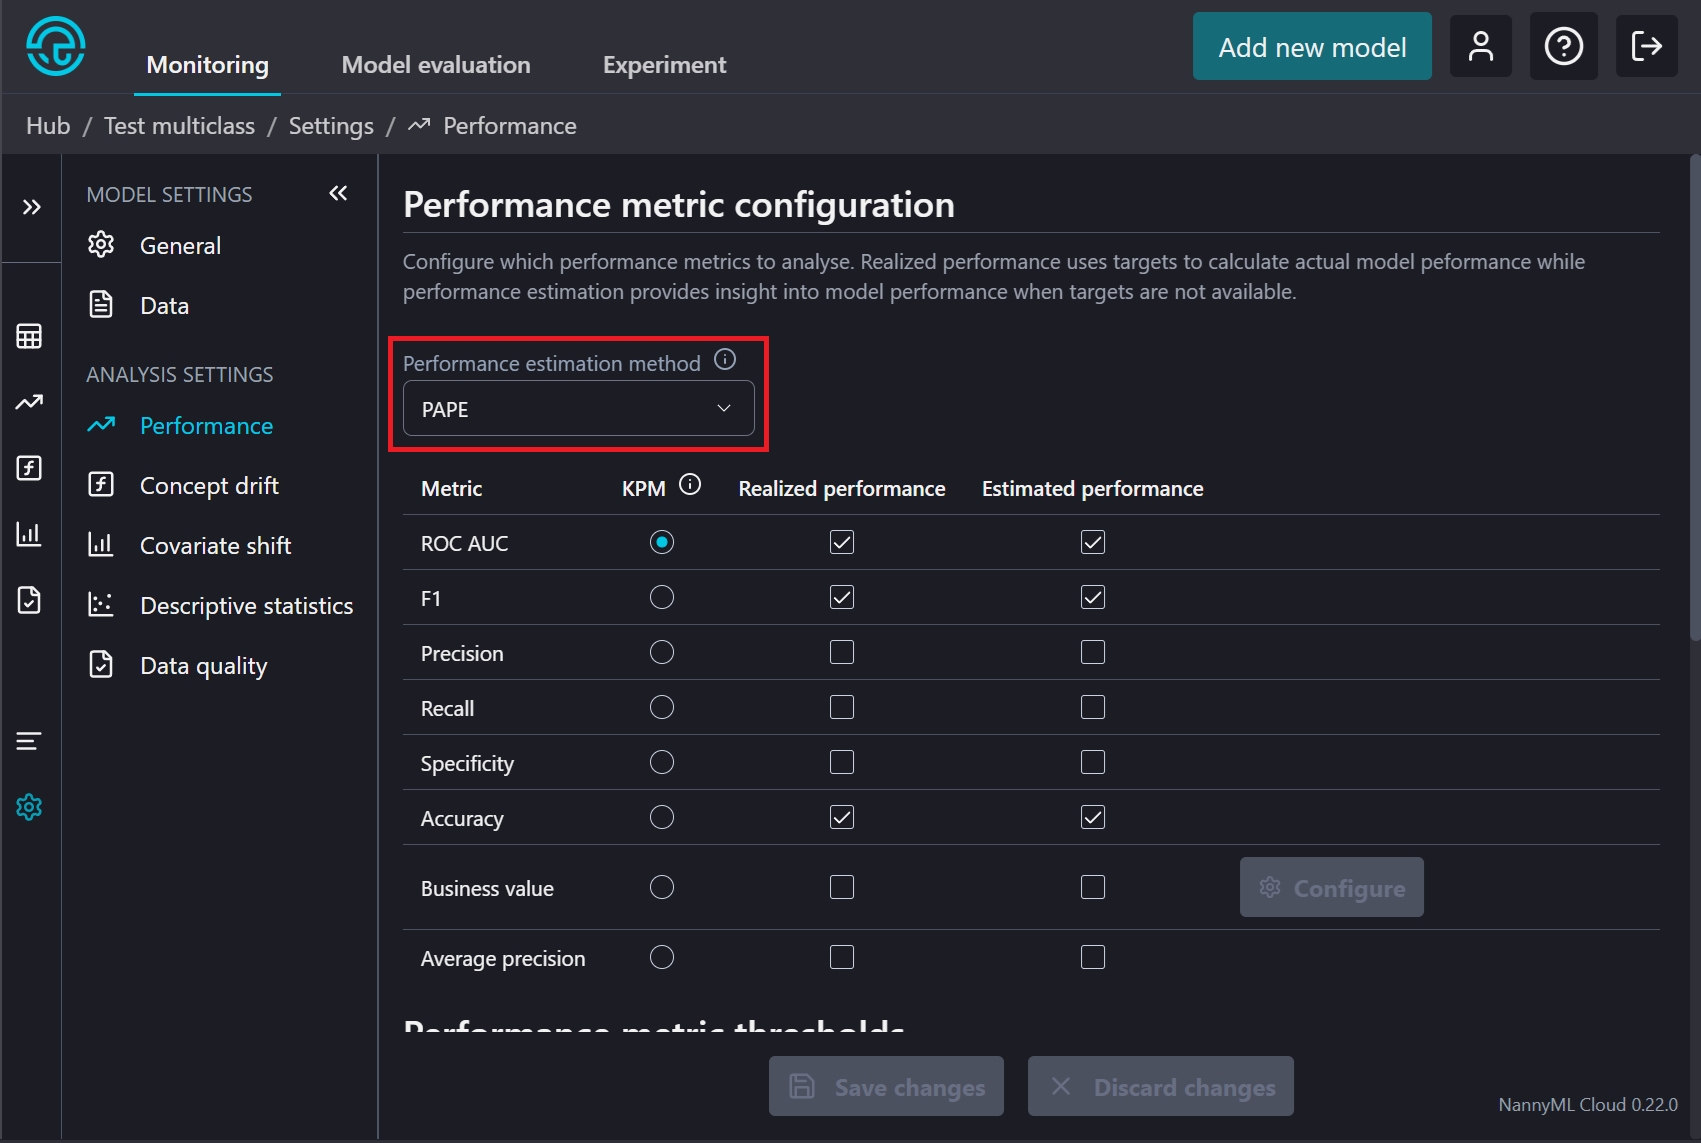This screenshot has height=1143, width=1701.
Task: Click the help question mark icon
Action: (x=1563, y=46)
